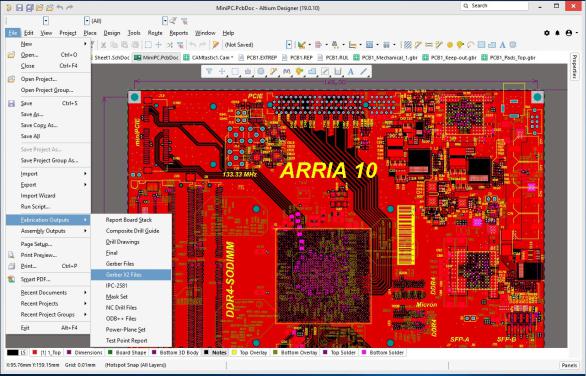Click the Place Line tool in the active bar
Image resolution: width=586 pixels, height=376 pixels.
(x=363, y=71)
